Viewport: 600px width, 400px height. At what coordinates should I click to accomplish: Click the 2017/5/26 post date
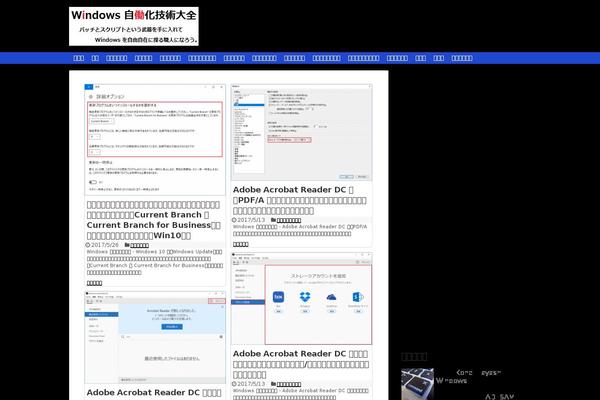[105, 245]
